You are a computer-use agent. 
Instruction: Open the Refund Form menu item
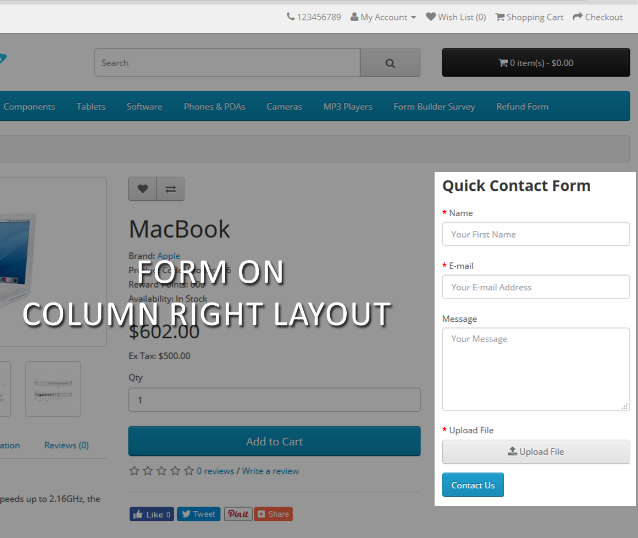[522, 107]
